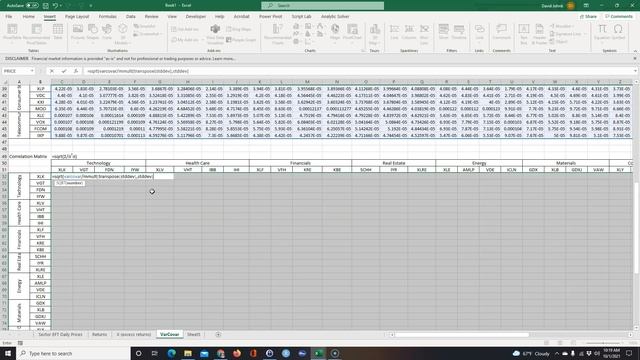Launch the Bing Maps add-in

pyautogui.click(x=239, y=29)
